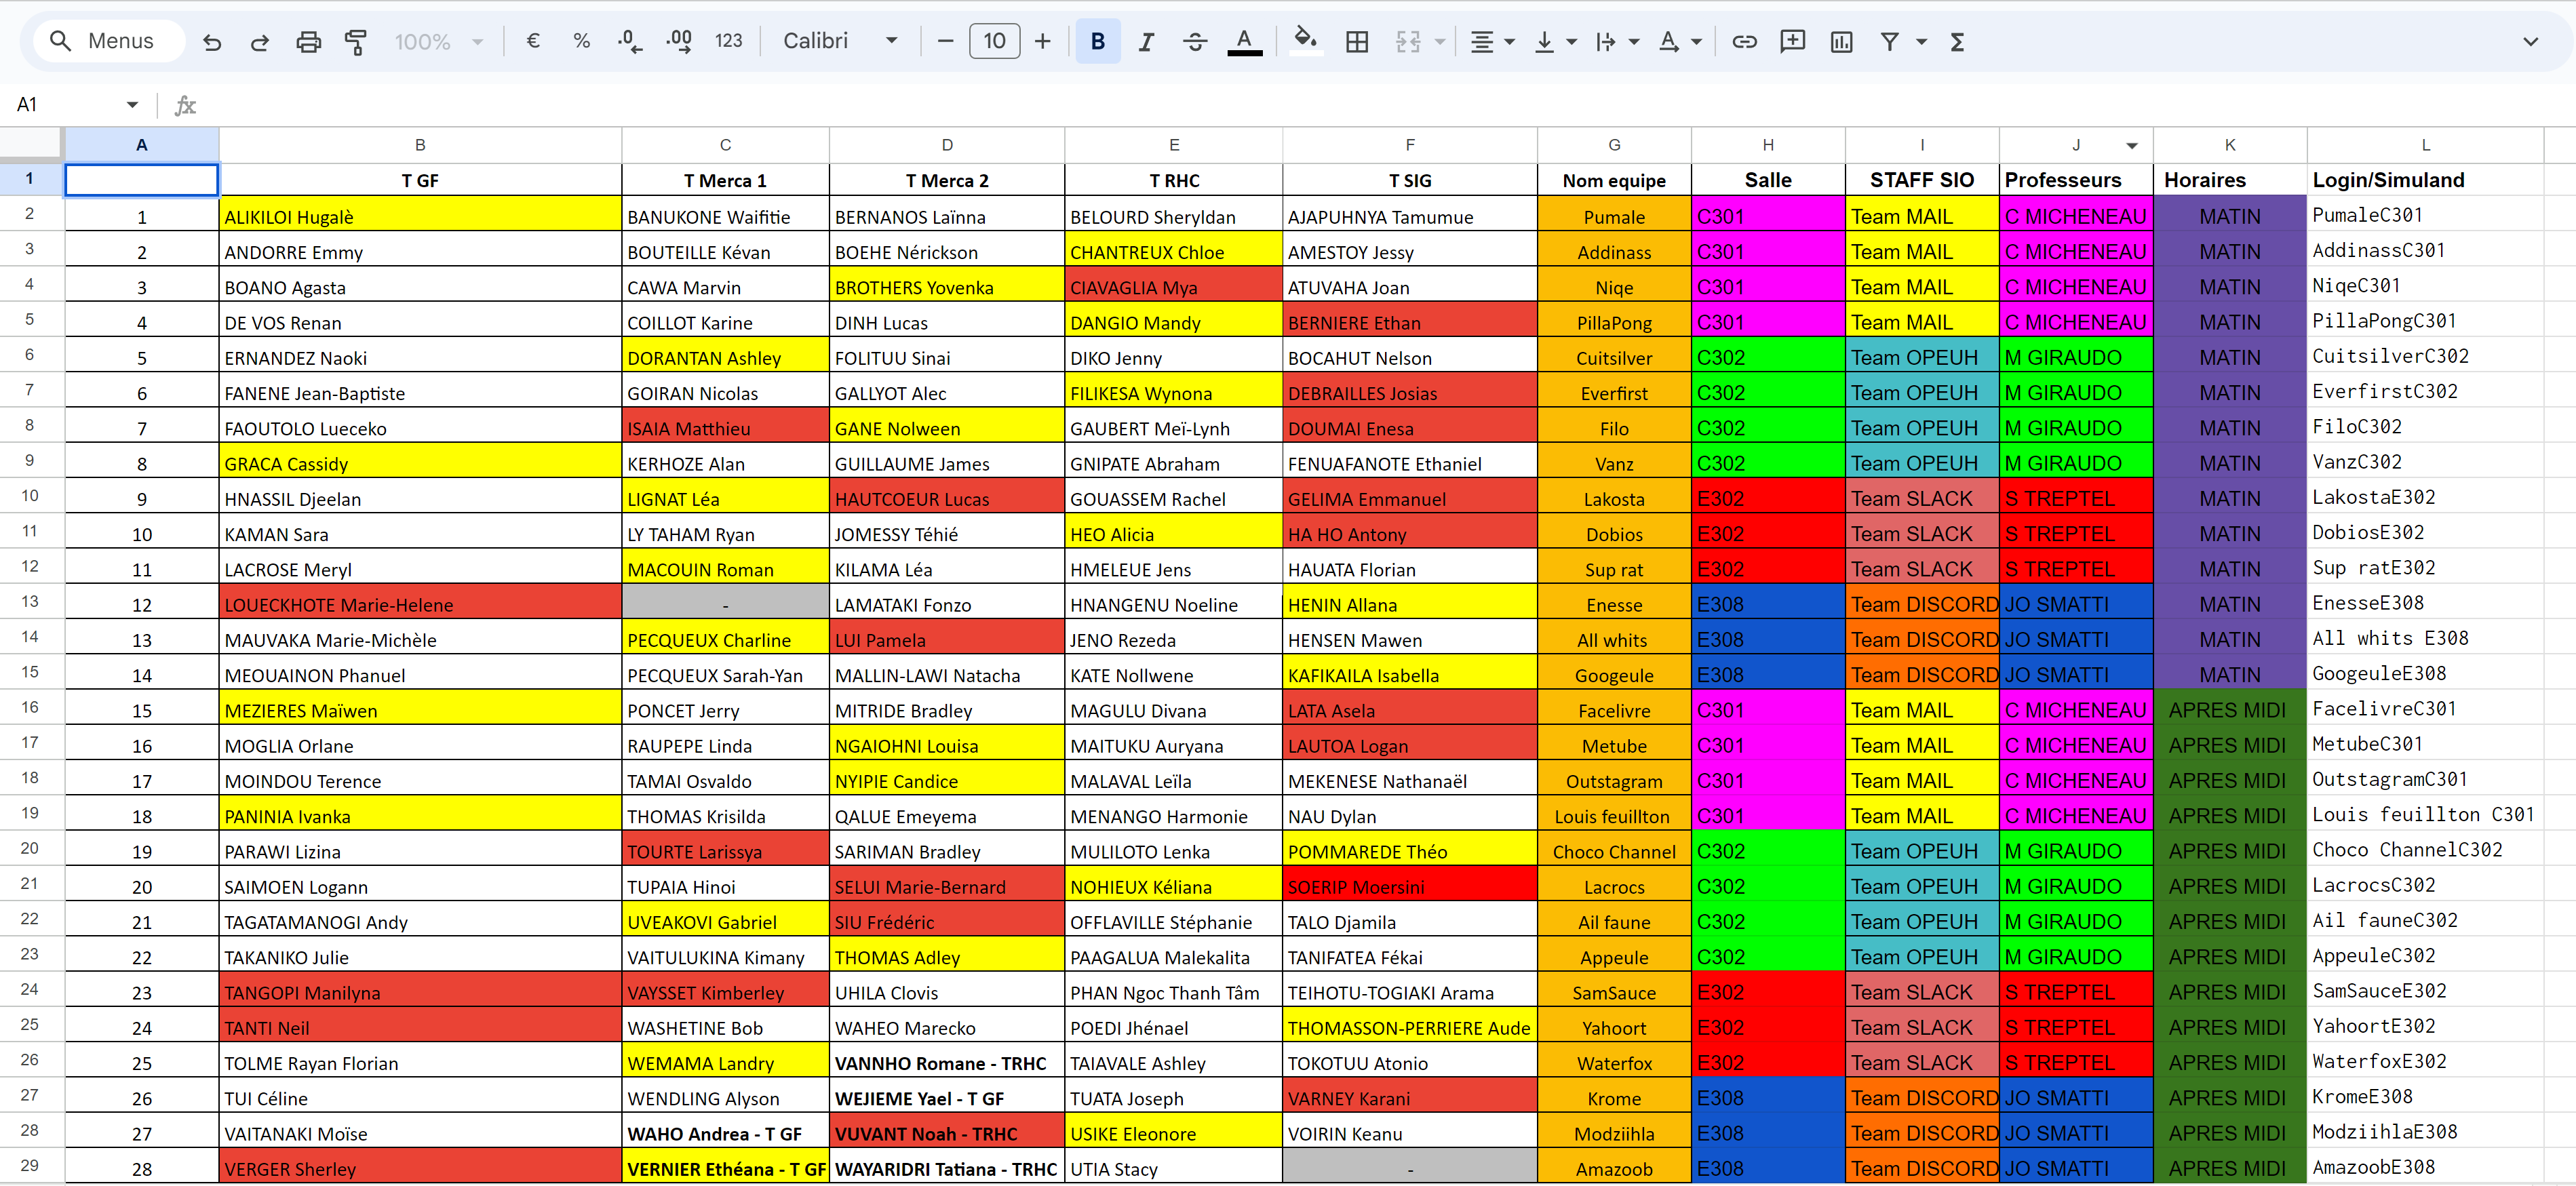Toggle italic formatting

(x=1146, y=41)
